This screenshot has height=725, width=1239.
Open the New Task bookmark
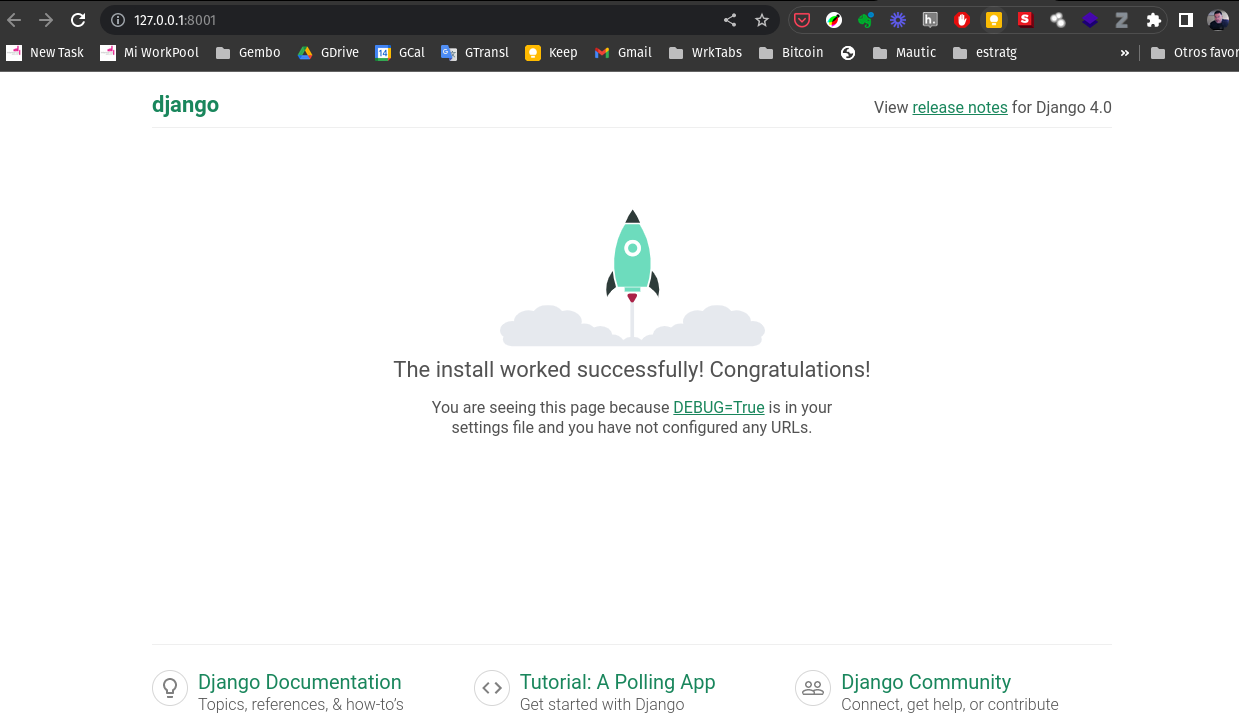[x=45, y=53]
